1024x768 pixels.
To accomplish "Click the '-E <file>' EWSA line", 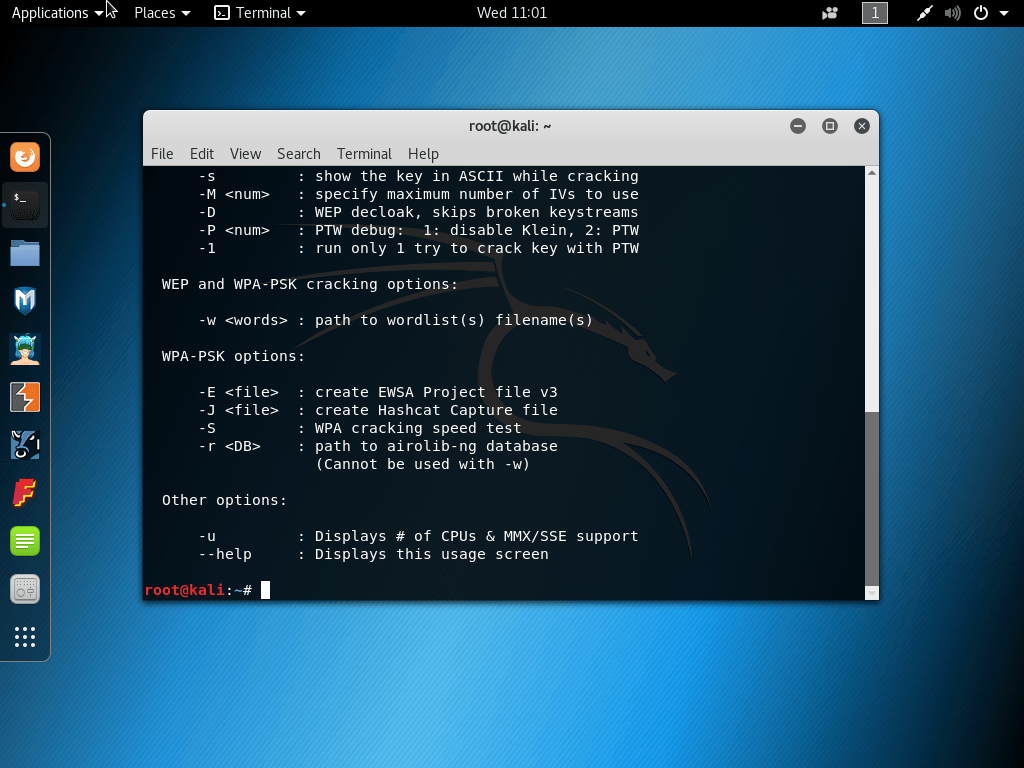I will (378, 392).
